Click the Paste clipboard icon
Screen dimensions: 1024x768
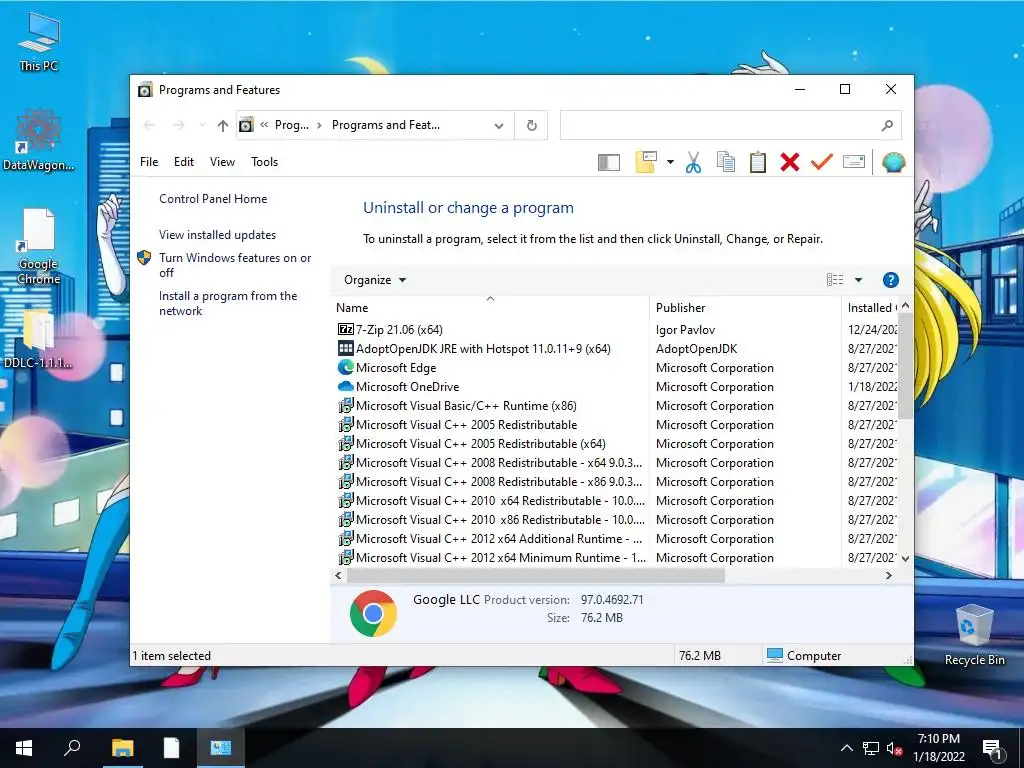click(758, 162)
